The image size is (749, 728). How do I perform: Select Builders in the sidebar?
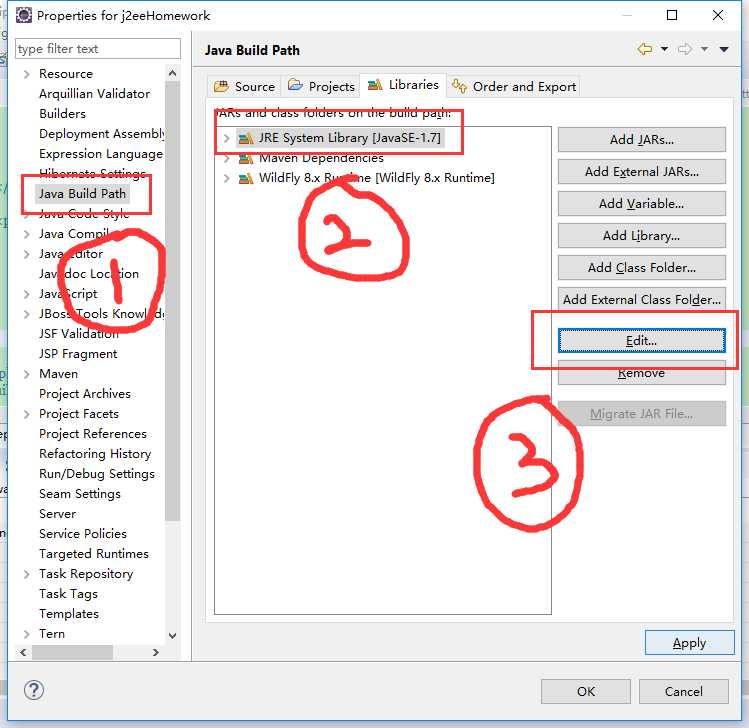(63, 114)
